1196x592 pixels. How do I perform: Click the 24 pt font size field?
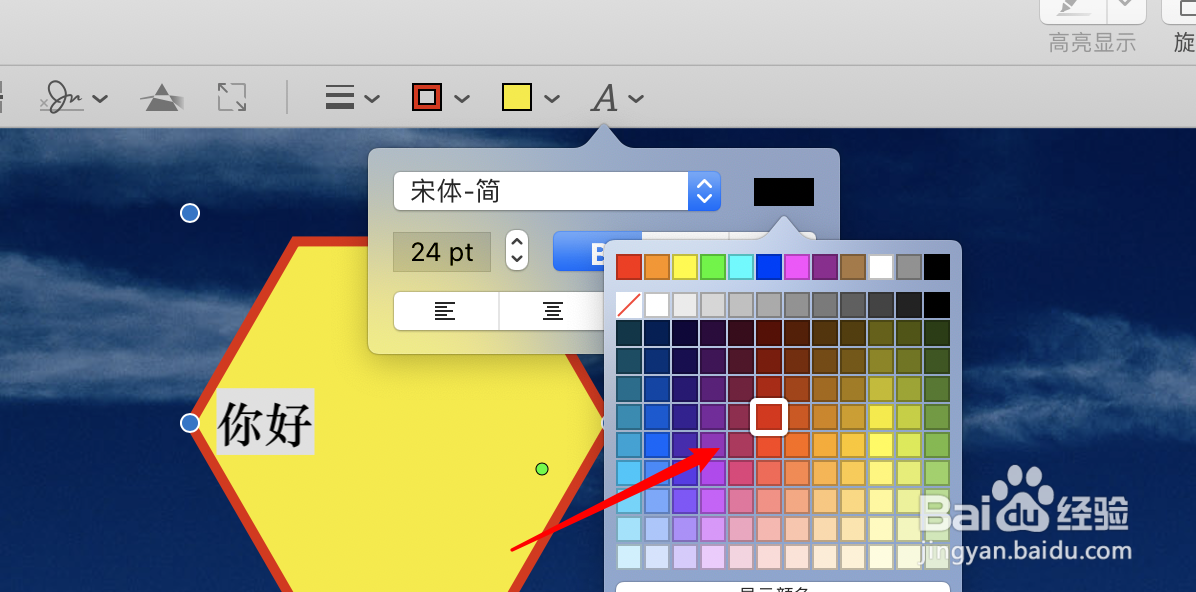click(x=441, y=251)
